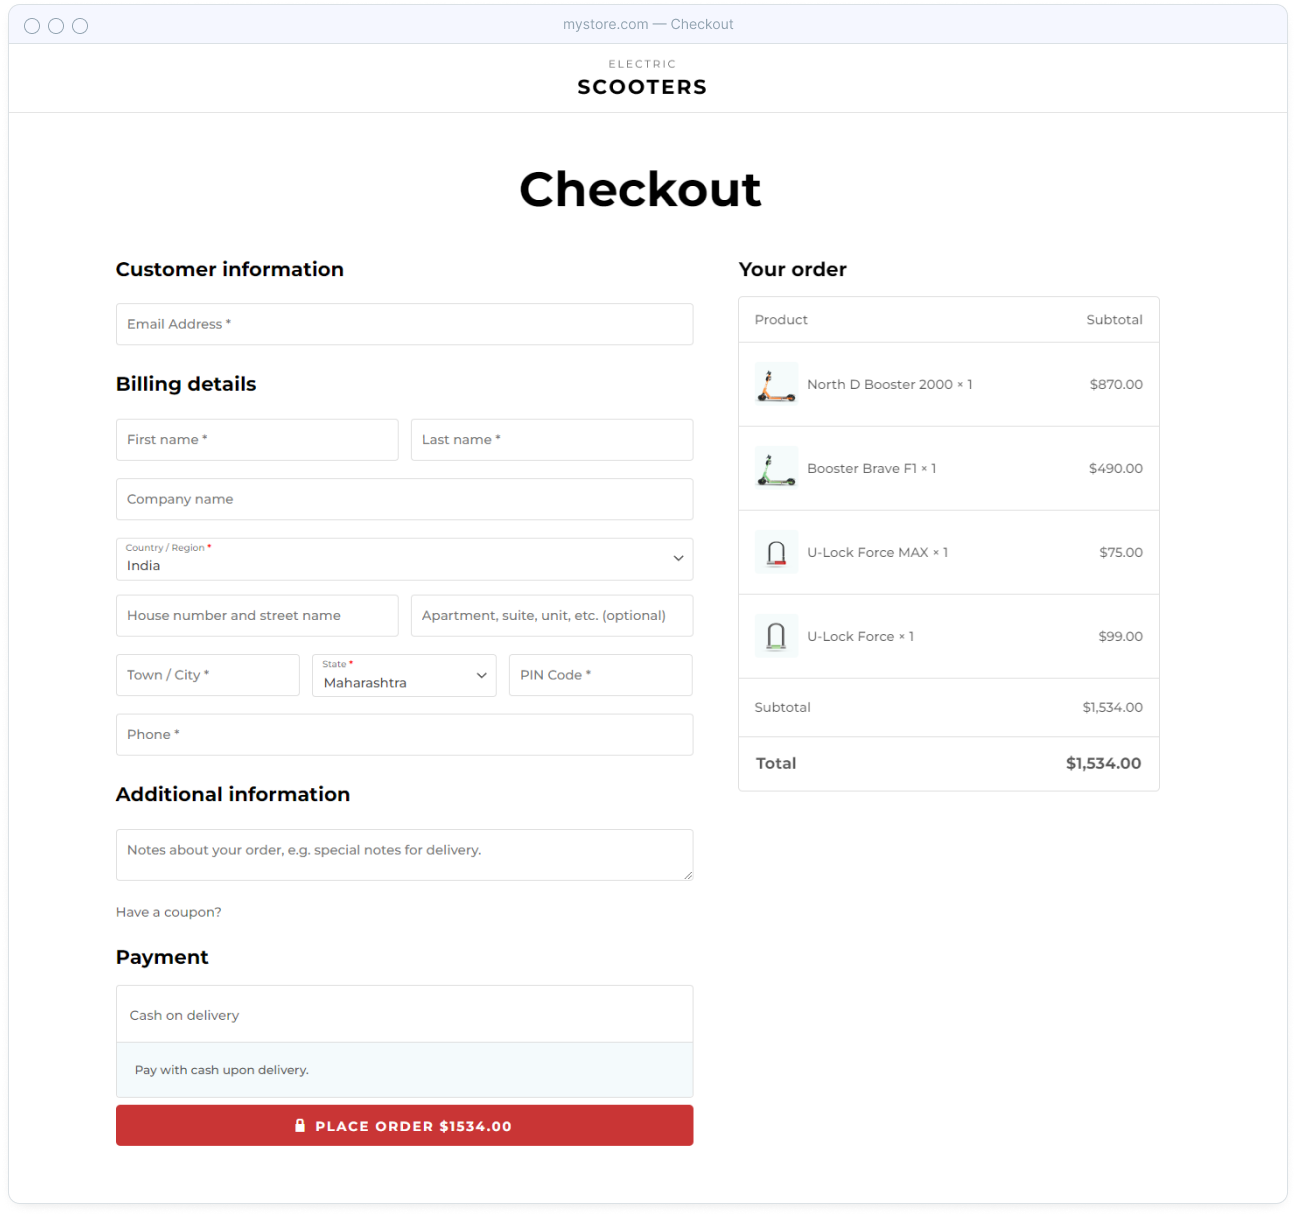Click the second window control circle
Viewport: 1296px width, 1216px height.
(x=56, y=26)
